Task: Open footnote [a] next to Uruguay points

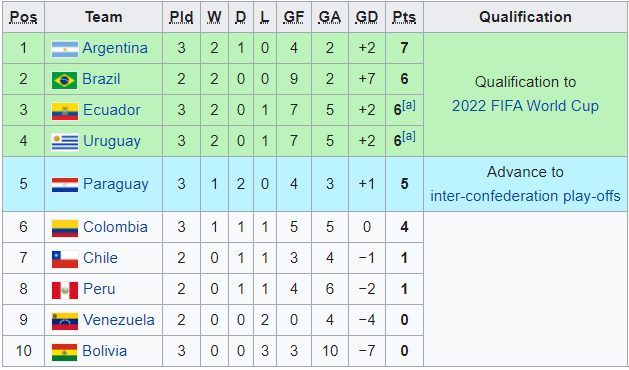Action: (x=409, y=136)
